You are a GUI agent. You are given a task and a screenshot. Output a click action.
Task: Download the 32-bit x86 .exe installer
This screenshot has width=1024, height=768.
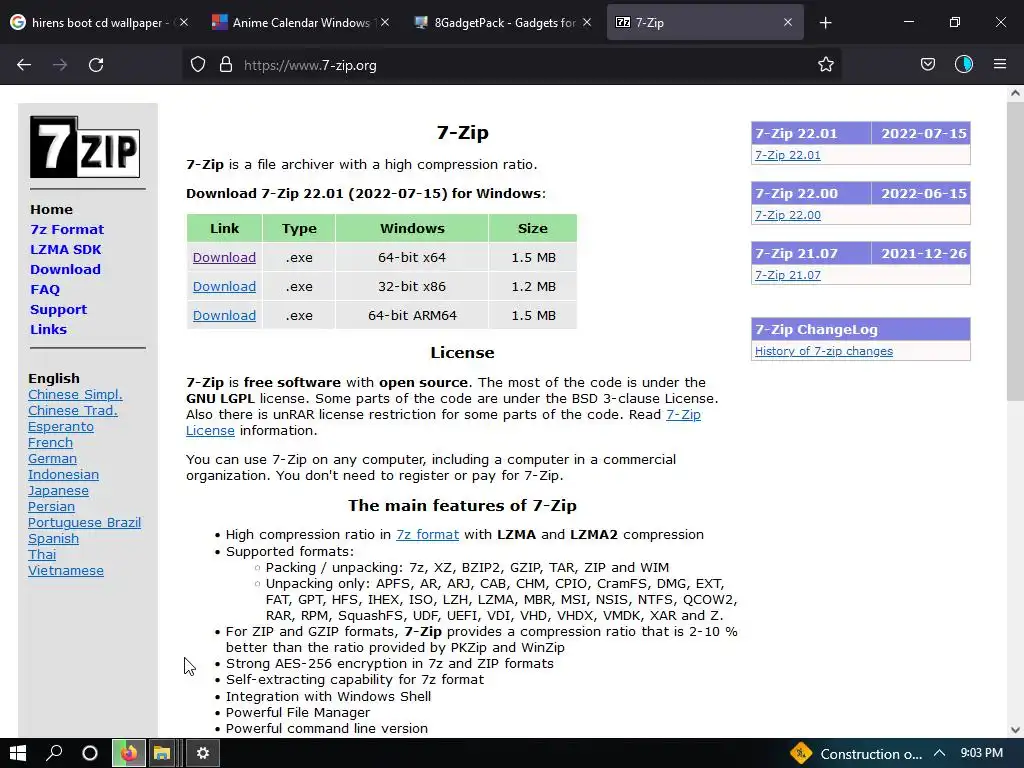pyautogui.click(x=224, y=286)
